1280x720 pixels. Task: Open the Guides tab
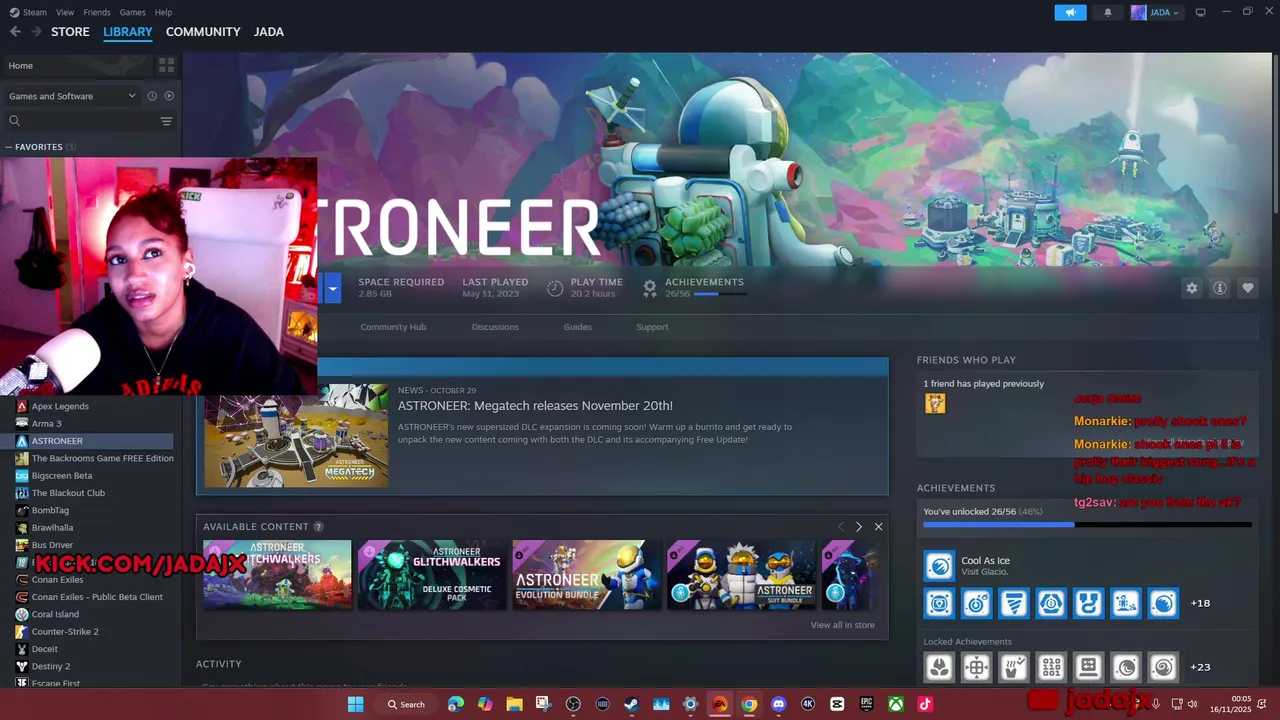[x=577, y=327]
